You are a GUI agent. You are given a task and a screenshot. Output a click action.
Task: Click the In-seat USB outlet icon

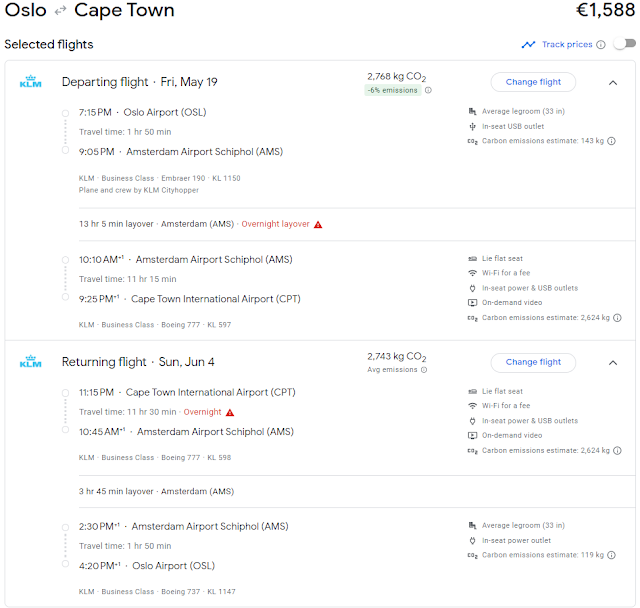point(472,126)
